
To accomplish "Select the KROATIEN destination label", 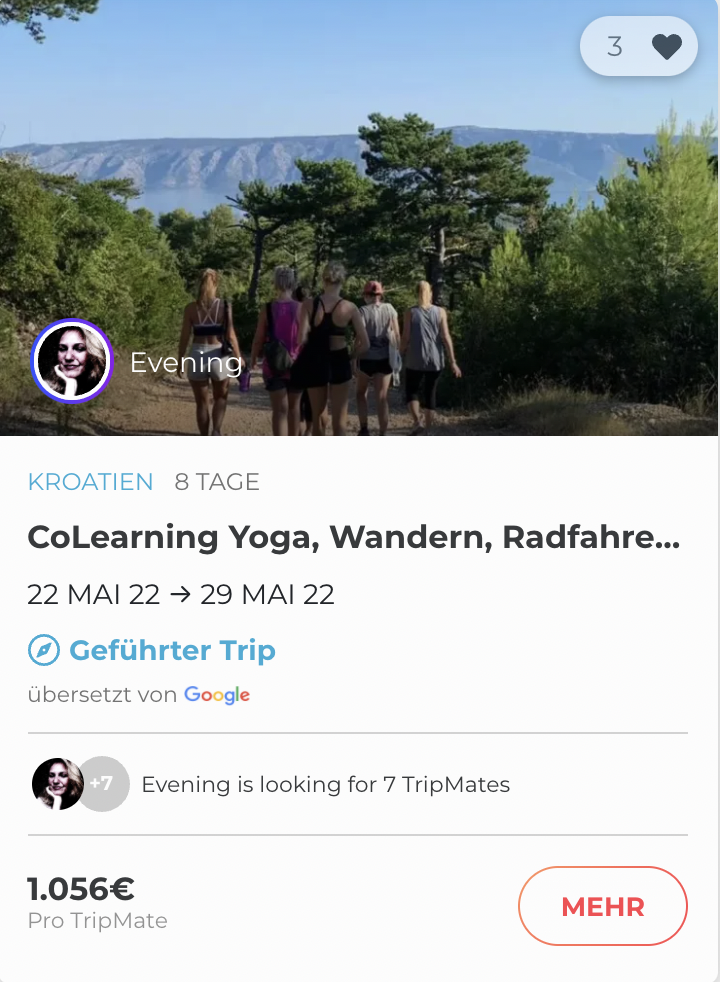I will [x=91, y=482].
